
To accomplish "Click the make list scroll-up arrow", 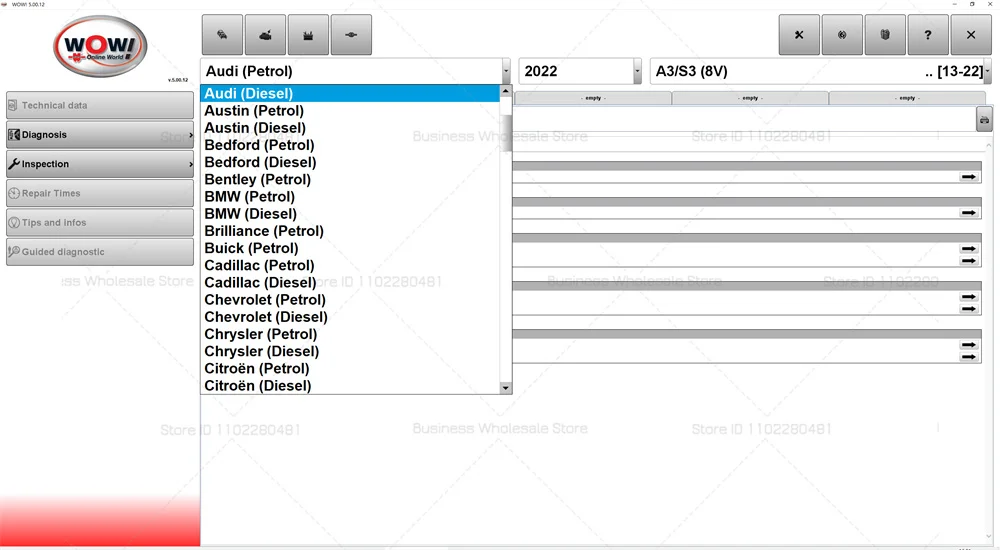I will click(506, 91).
